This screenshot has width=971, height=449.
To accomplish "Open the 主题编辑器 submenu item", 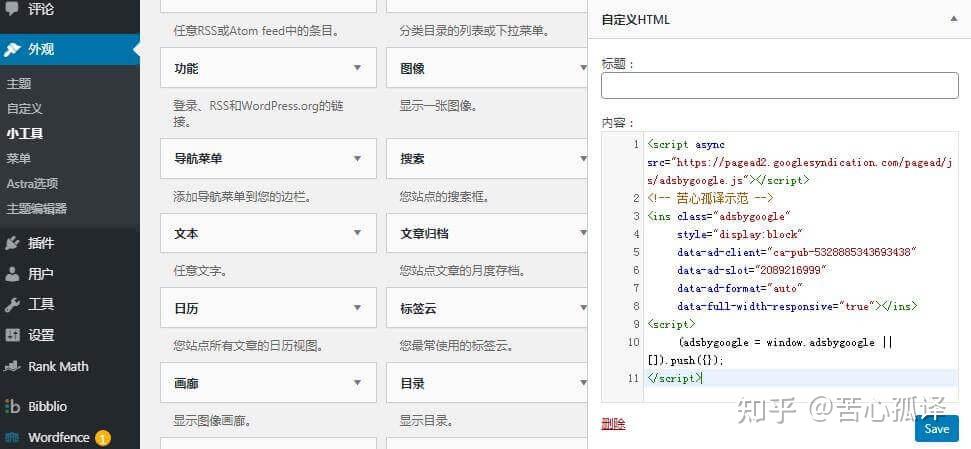I will tap(37, 209).
